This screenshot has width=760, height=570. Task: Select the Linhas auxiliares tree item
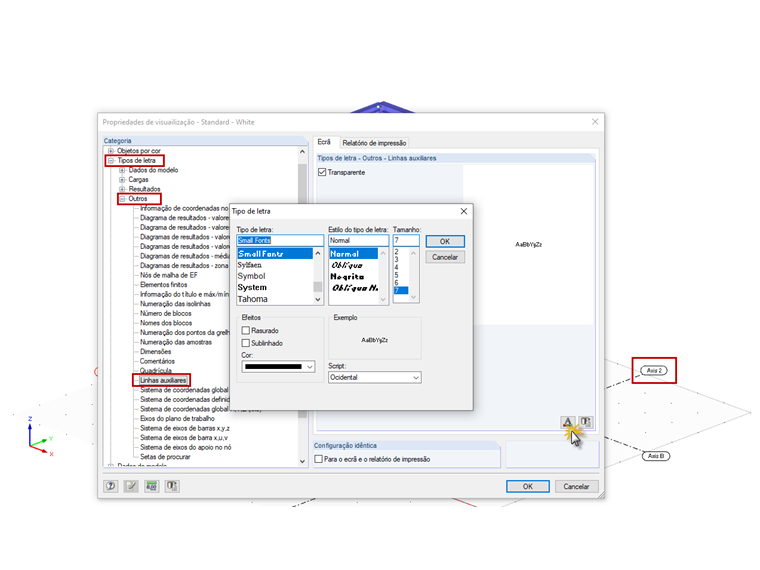[x=163, y=380]
